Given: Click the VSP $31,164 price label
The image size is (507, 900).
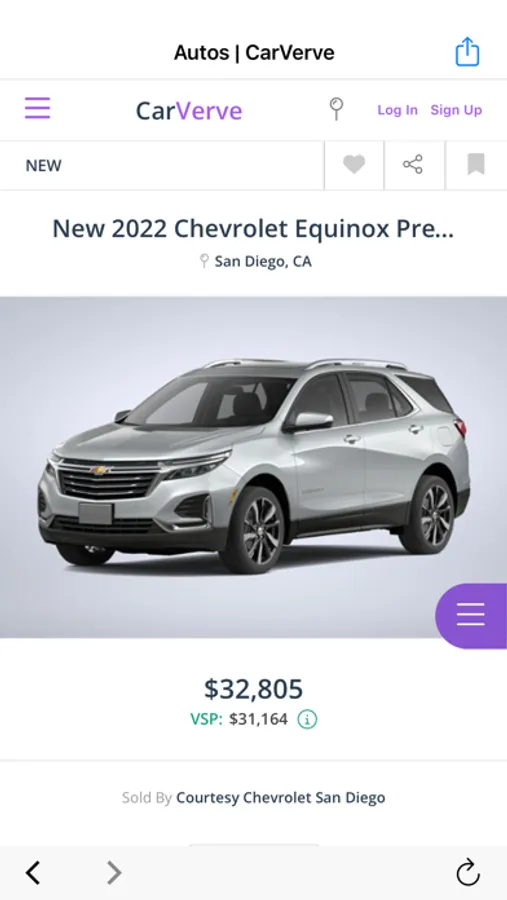Looking at the screenshot, I should [239, 719].
